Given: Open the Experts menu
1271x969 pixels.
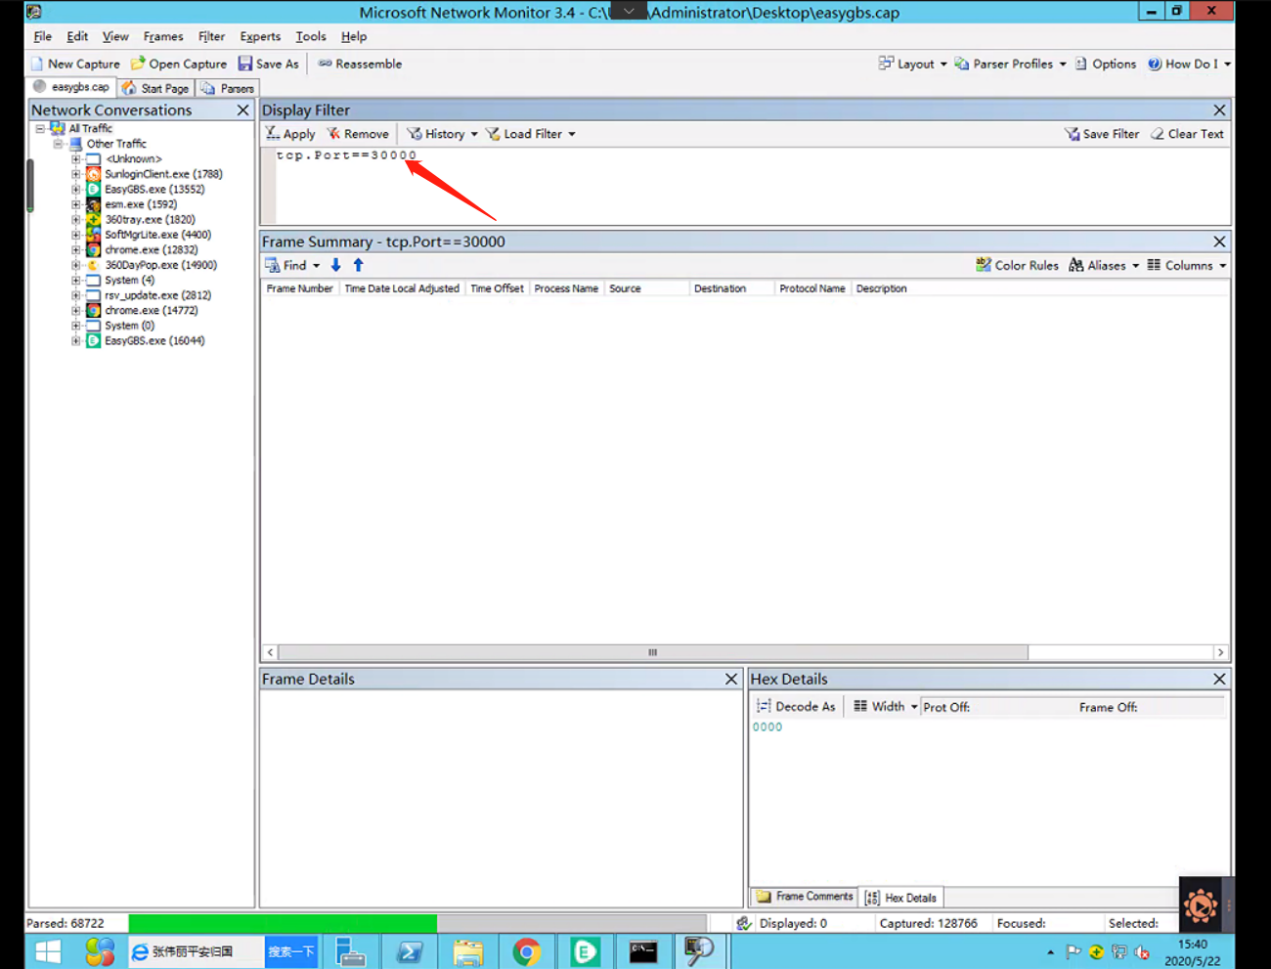Looking at the screenshot, I should point(260,37).
